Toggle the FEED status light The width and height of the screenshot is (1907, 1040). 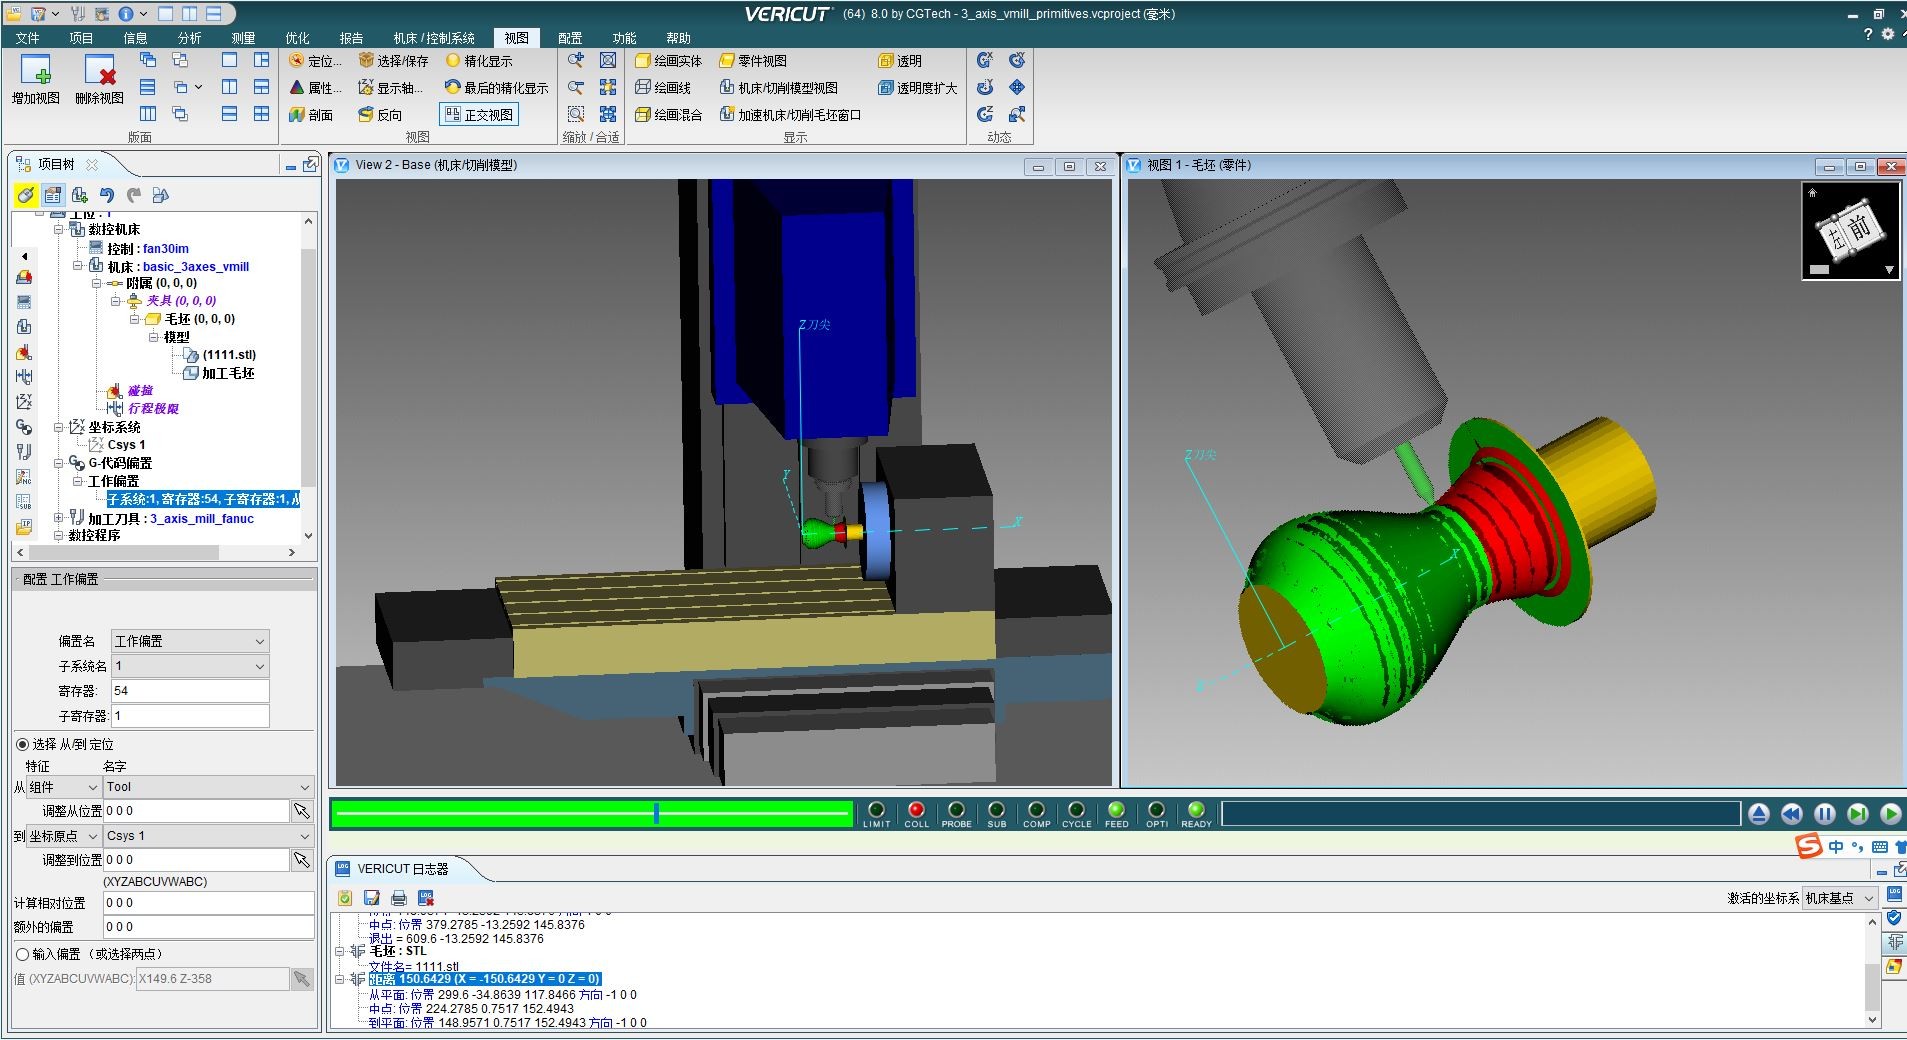coord(1116,811)
